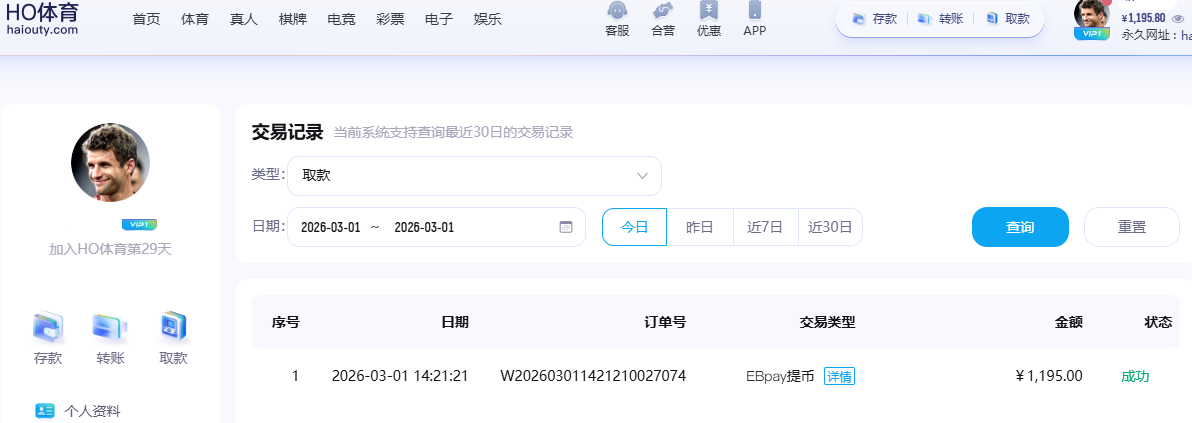Image resolution: width=1192 pixels, height=423 pixels.
Task: Open the 个人资料 profile item
Action: [92, 410]
